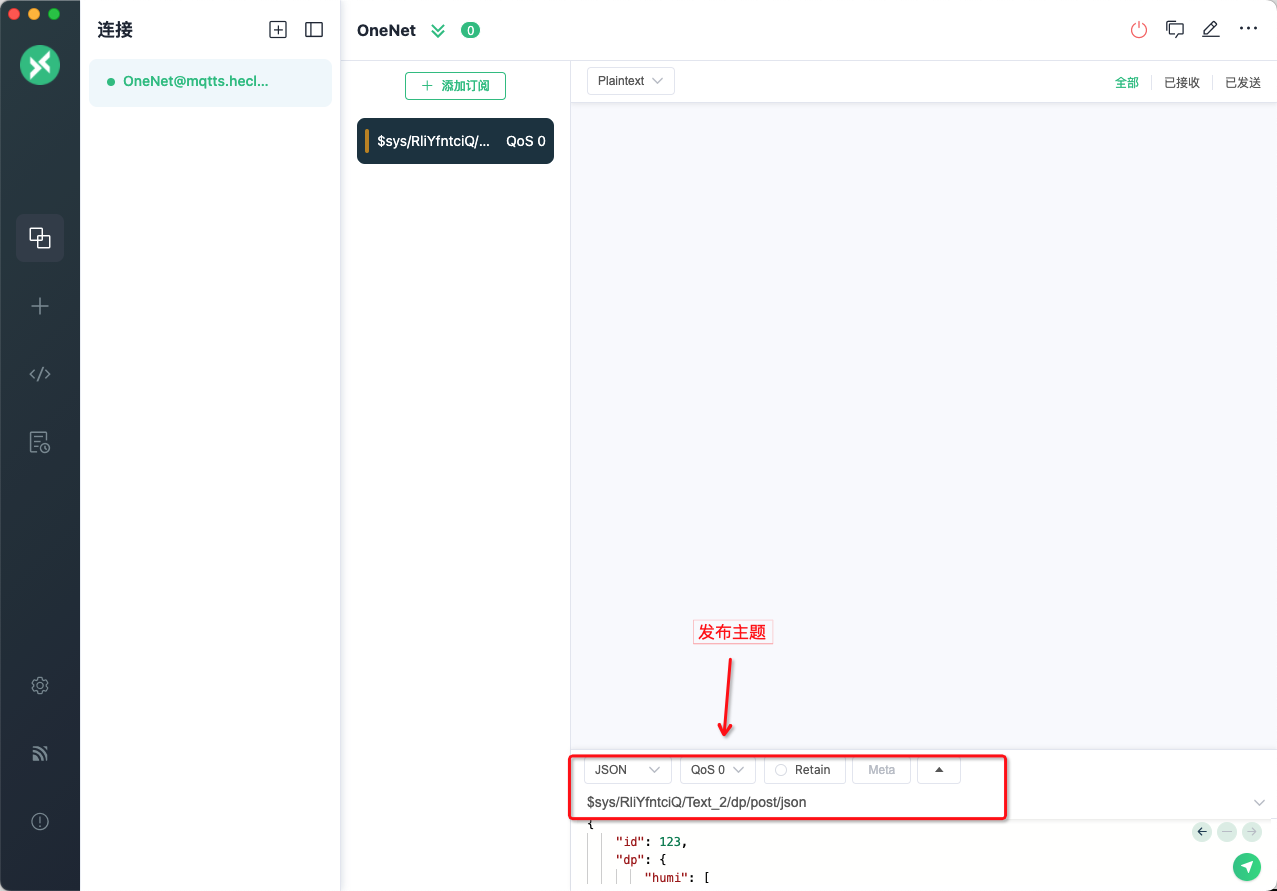The image size is (1277, 891).
Task: Click the Meta button
Action: click(881, 770)
